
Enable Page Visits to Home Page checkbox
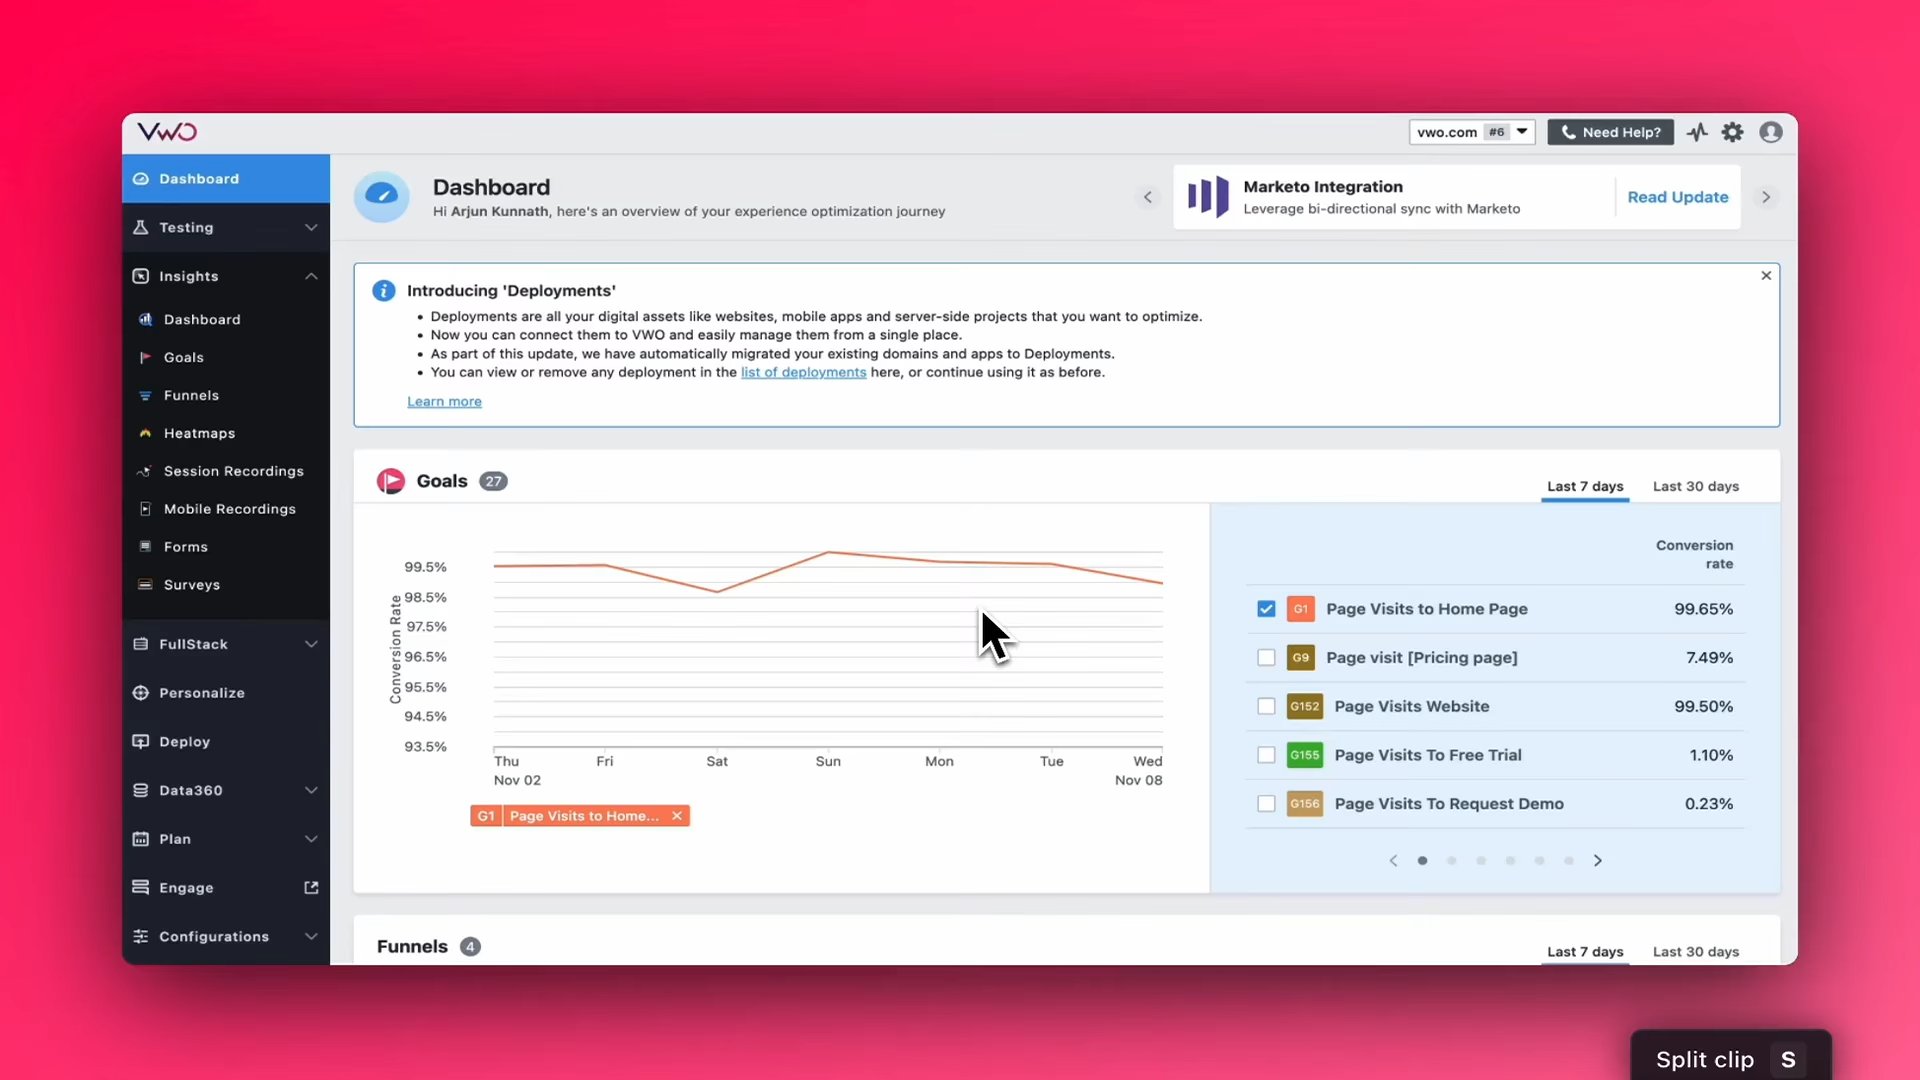pyautogui.click(x=1266, y=608)
